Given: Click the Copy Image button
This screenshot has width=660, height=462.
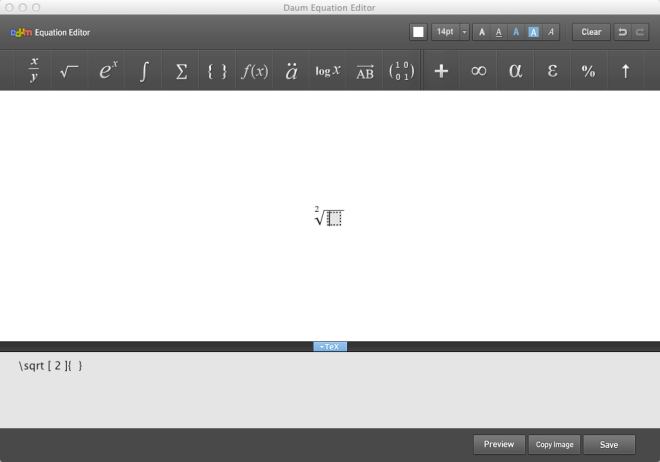Looking at the screenshot, I should coord(554,444).
